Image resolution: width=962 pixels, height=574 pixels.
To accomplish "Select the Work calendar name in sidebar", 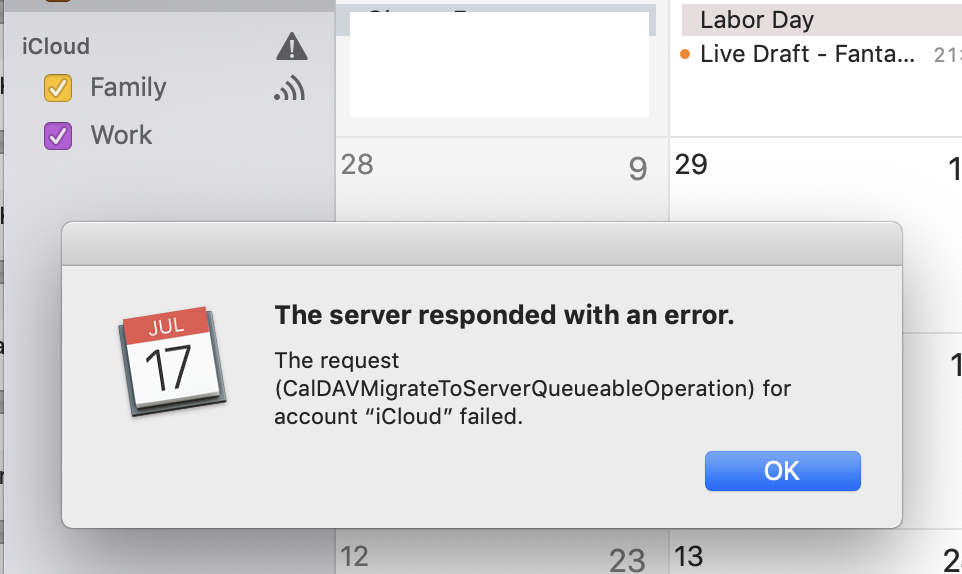I will click(x=121, y=135).
